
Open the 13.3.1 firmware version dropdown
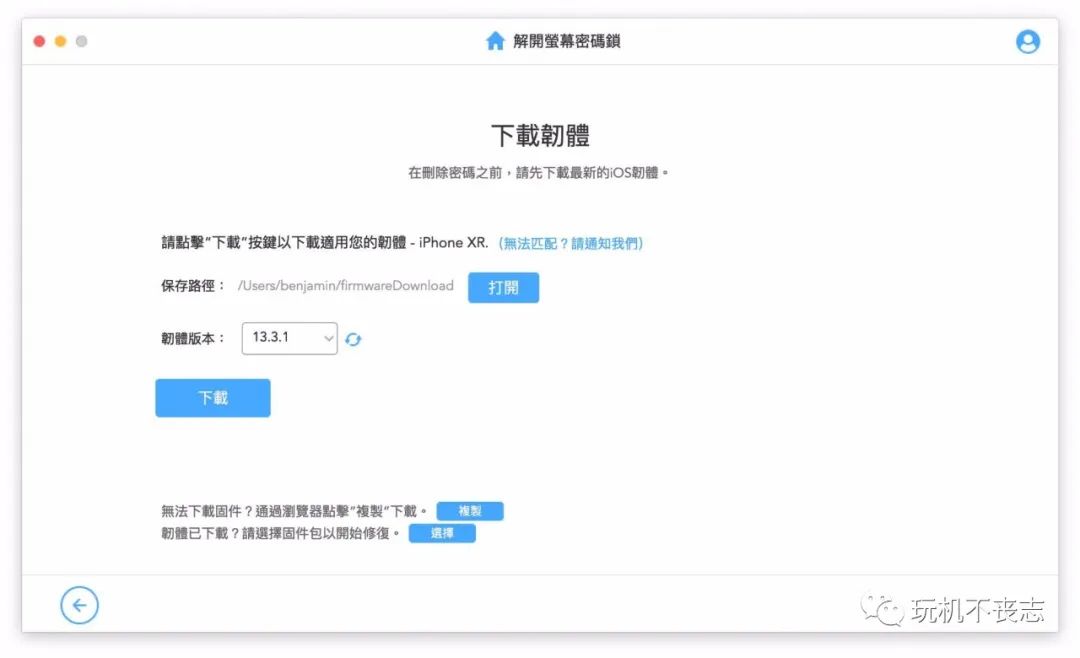click(x=289, y=338)
